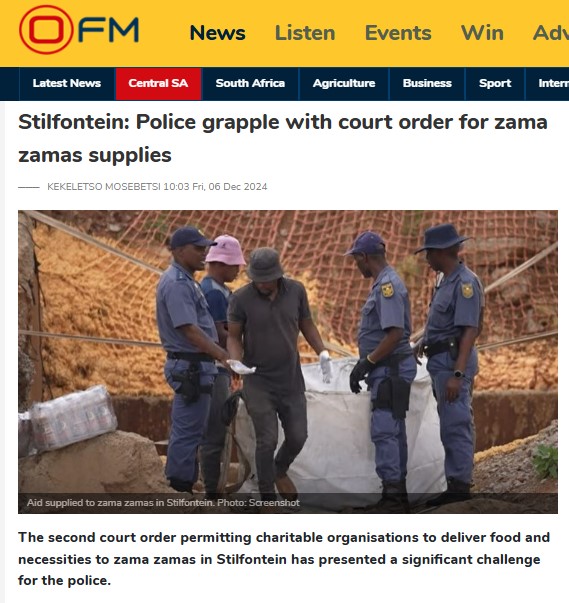Switch to the Sport tab
Viewport: 569px width, 603px height.
(x=495, y=83)
